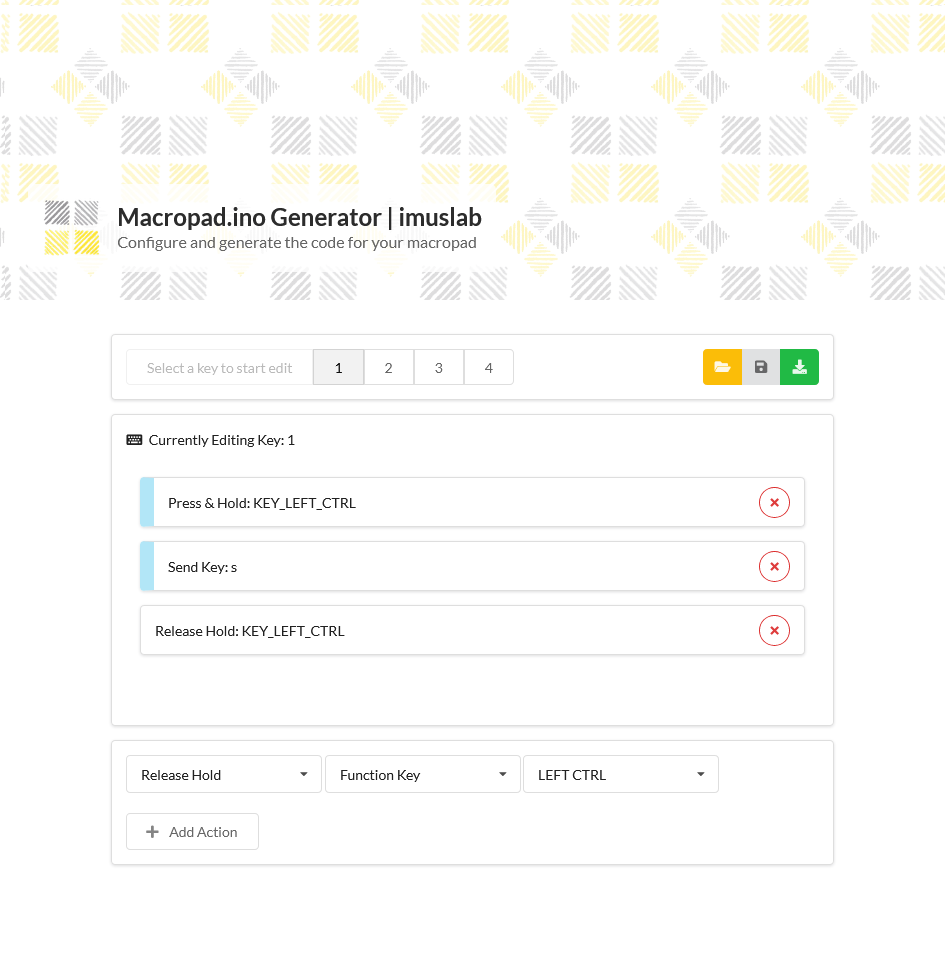
Task: Delete the Send Key: s action
Action: tap(774, 566)
